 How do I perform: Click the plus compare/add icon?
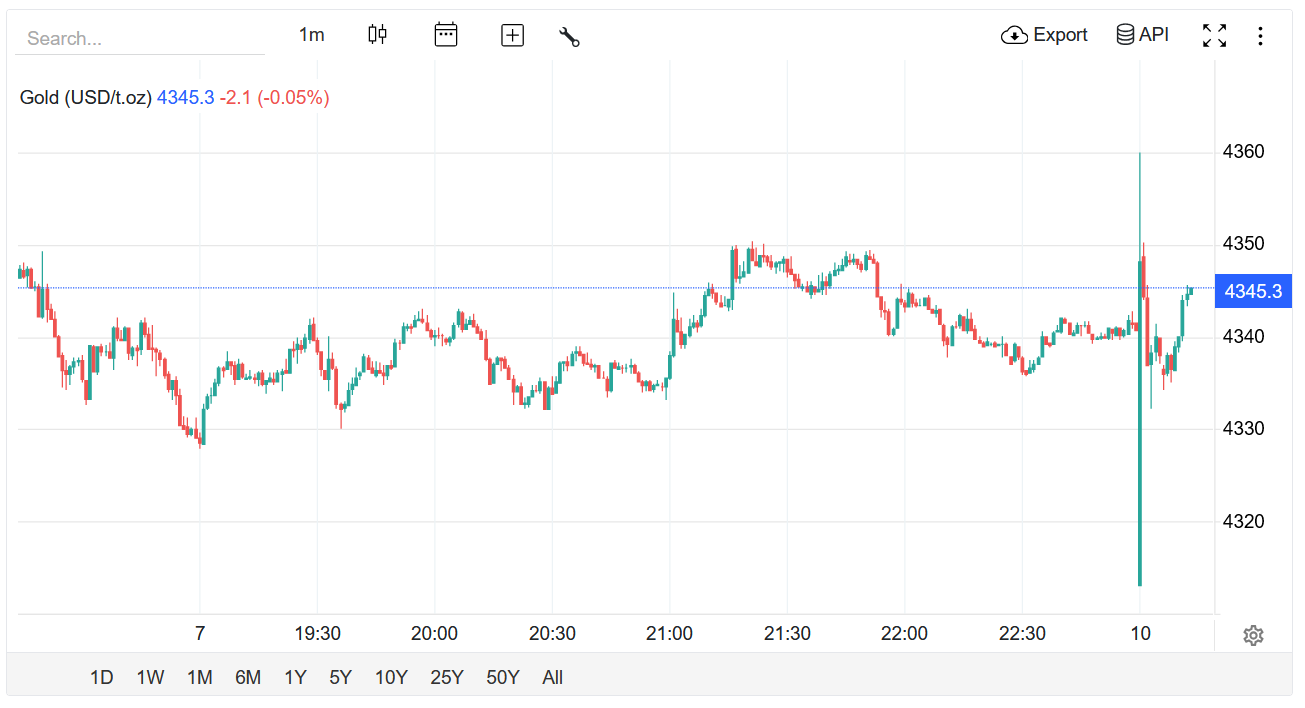tap(512, 36)
